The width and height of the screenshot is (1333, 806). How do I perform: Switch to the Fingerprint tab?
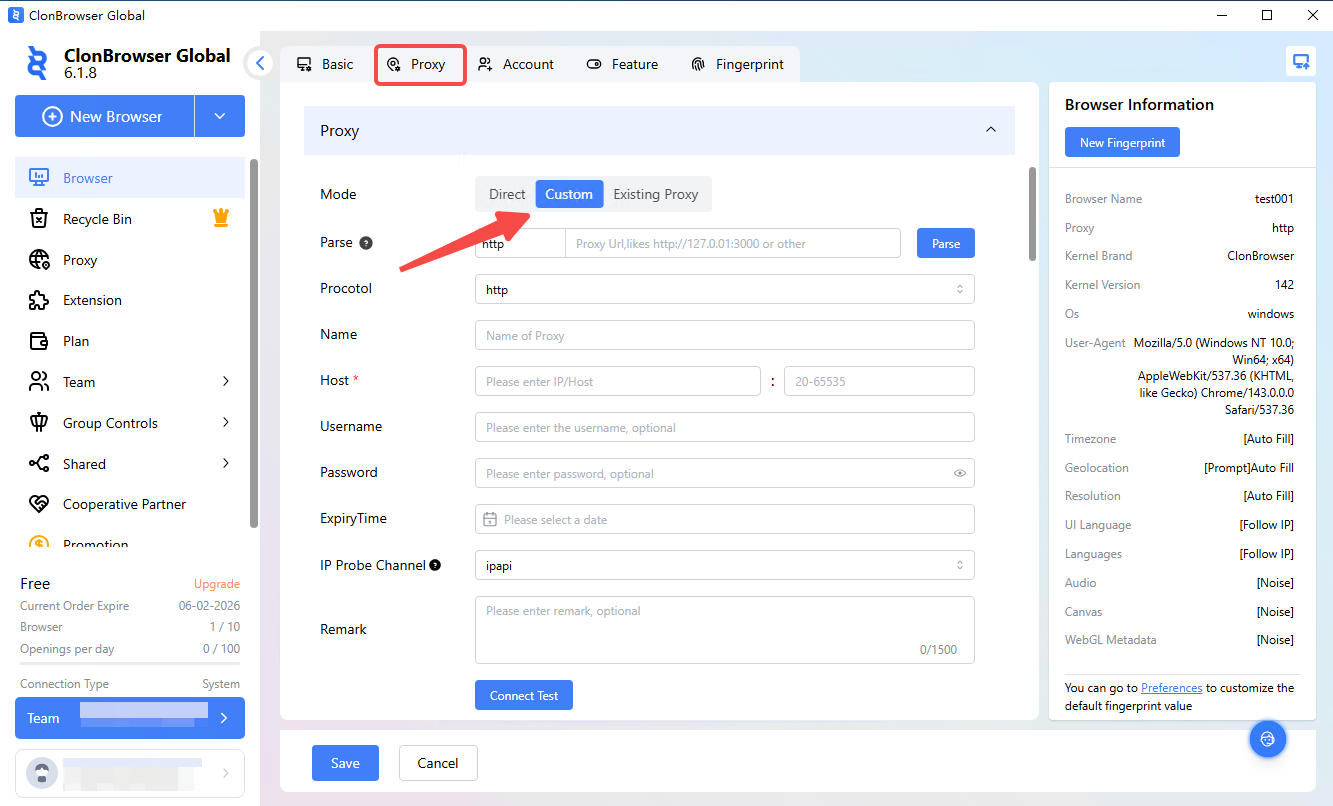pos(737,64)
